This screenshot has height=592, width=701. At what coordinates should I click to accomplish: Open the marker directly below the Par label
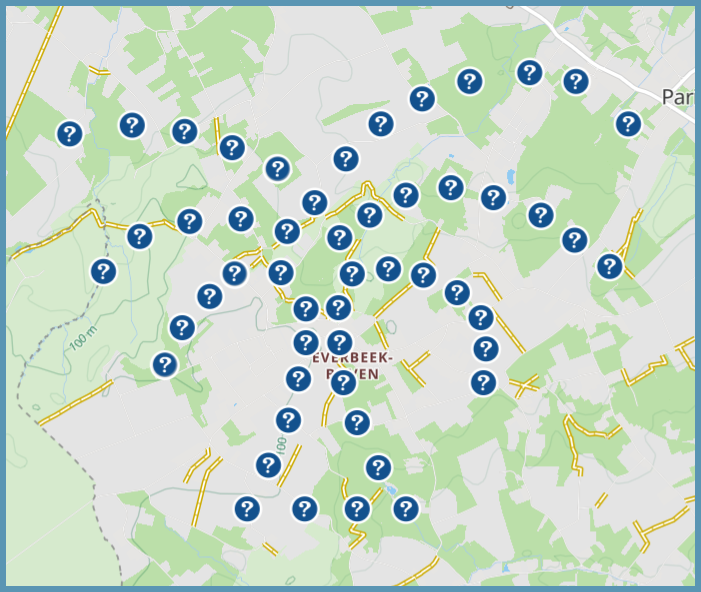pos(627,124)
